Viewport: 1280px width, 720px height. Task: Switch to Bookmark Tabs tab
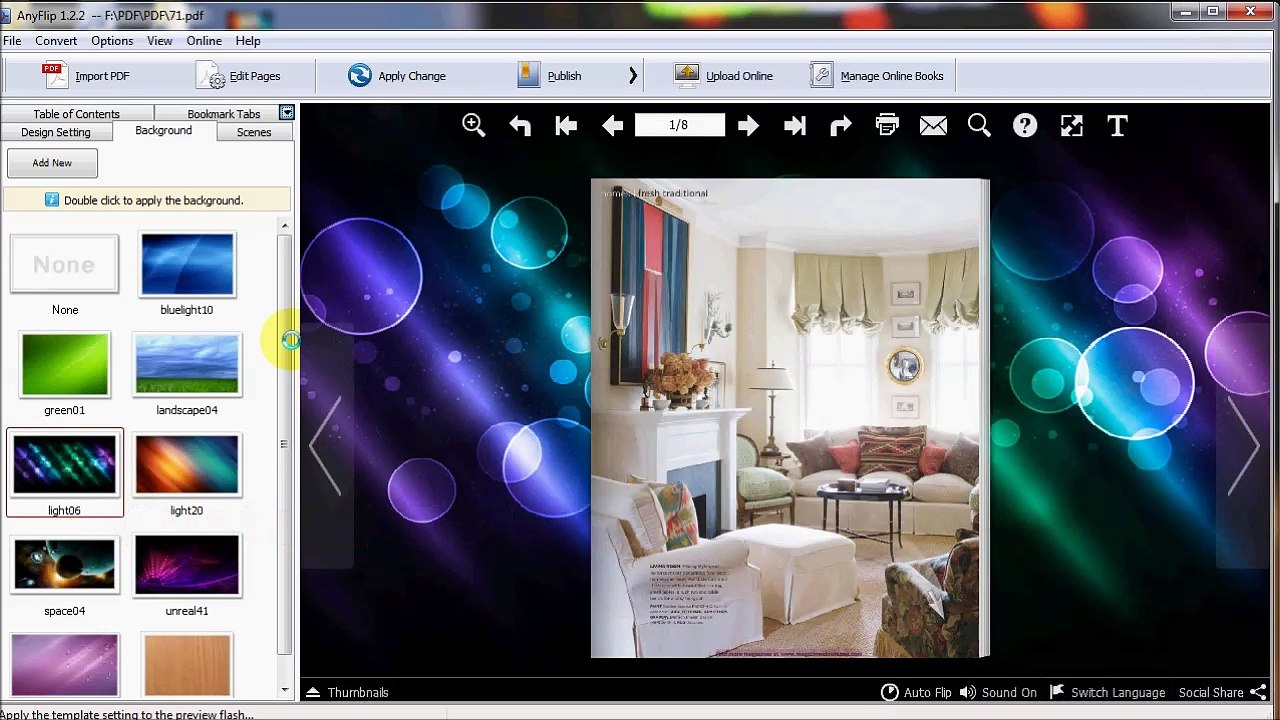tap(223, 114)
